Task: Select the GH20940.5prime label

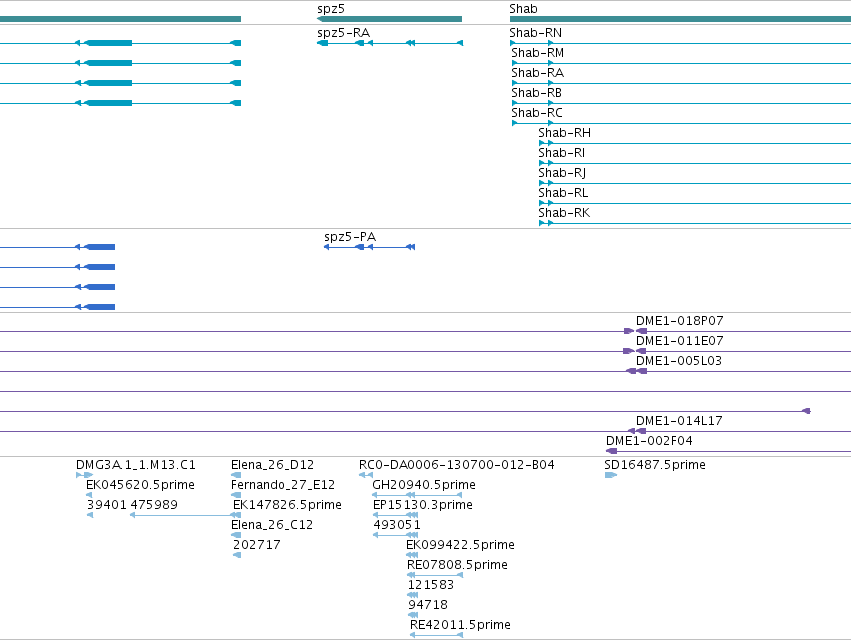Action: point(424,485)
